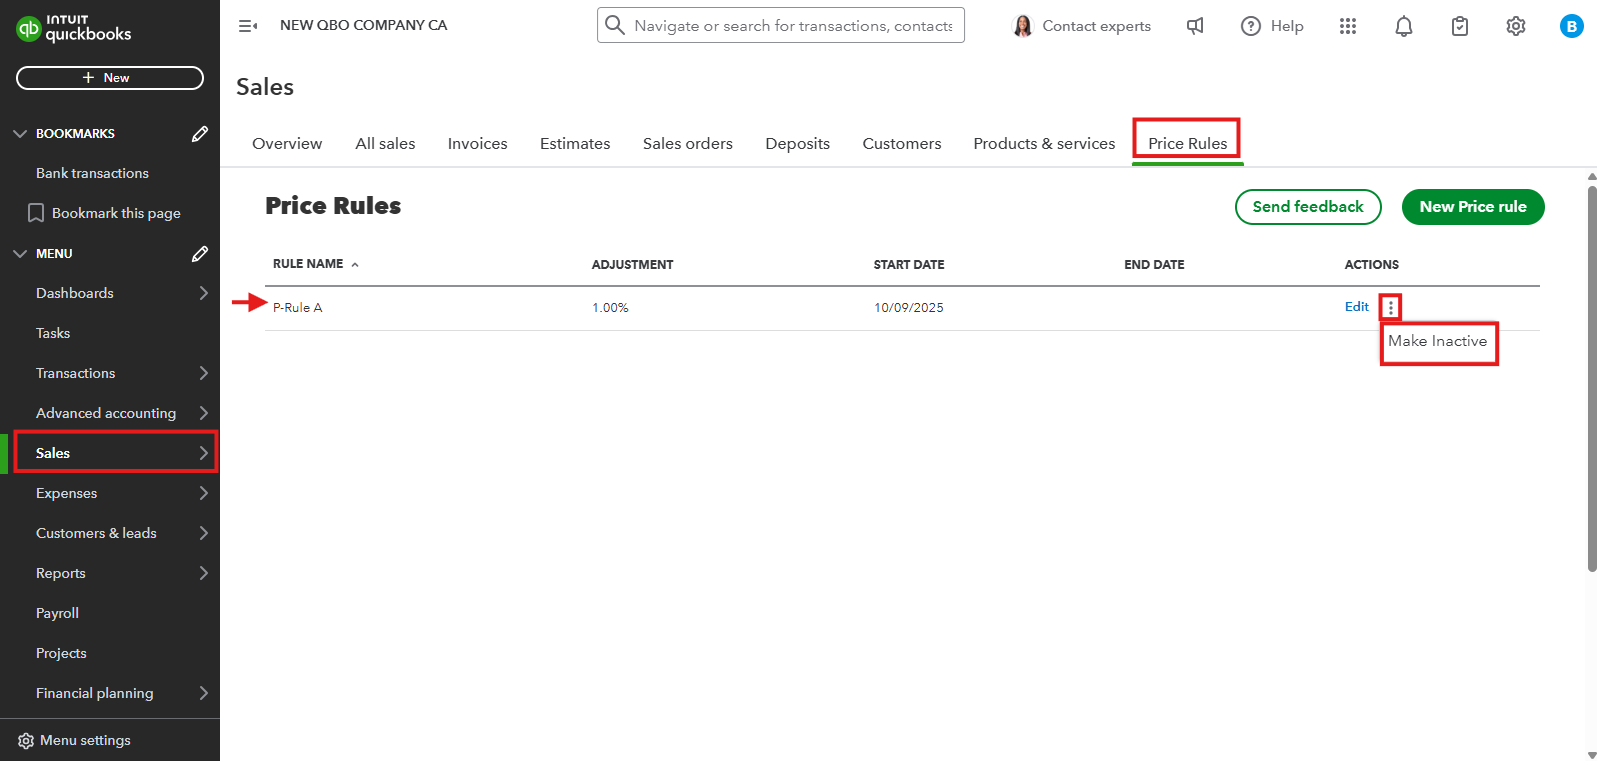Expand Financial planning submenu chevron
This screenshot has width=1597, height=761.
(204, 693)
